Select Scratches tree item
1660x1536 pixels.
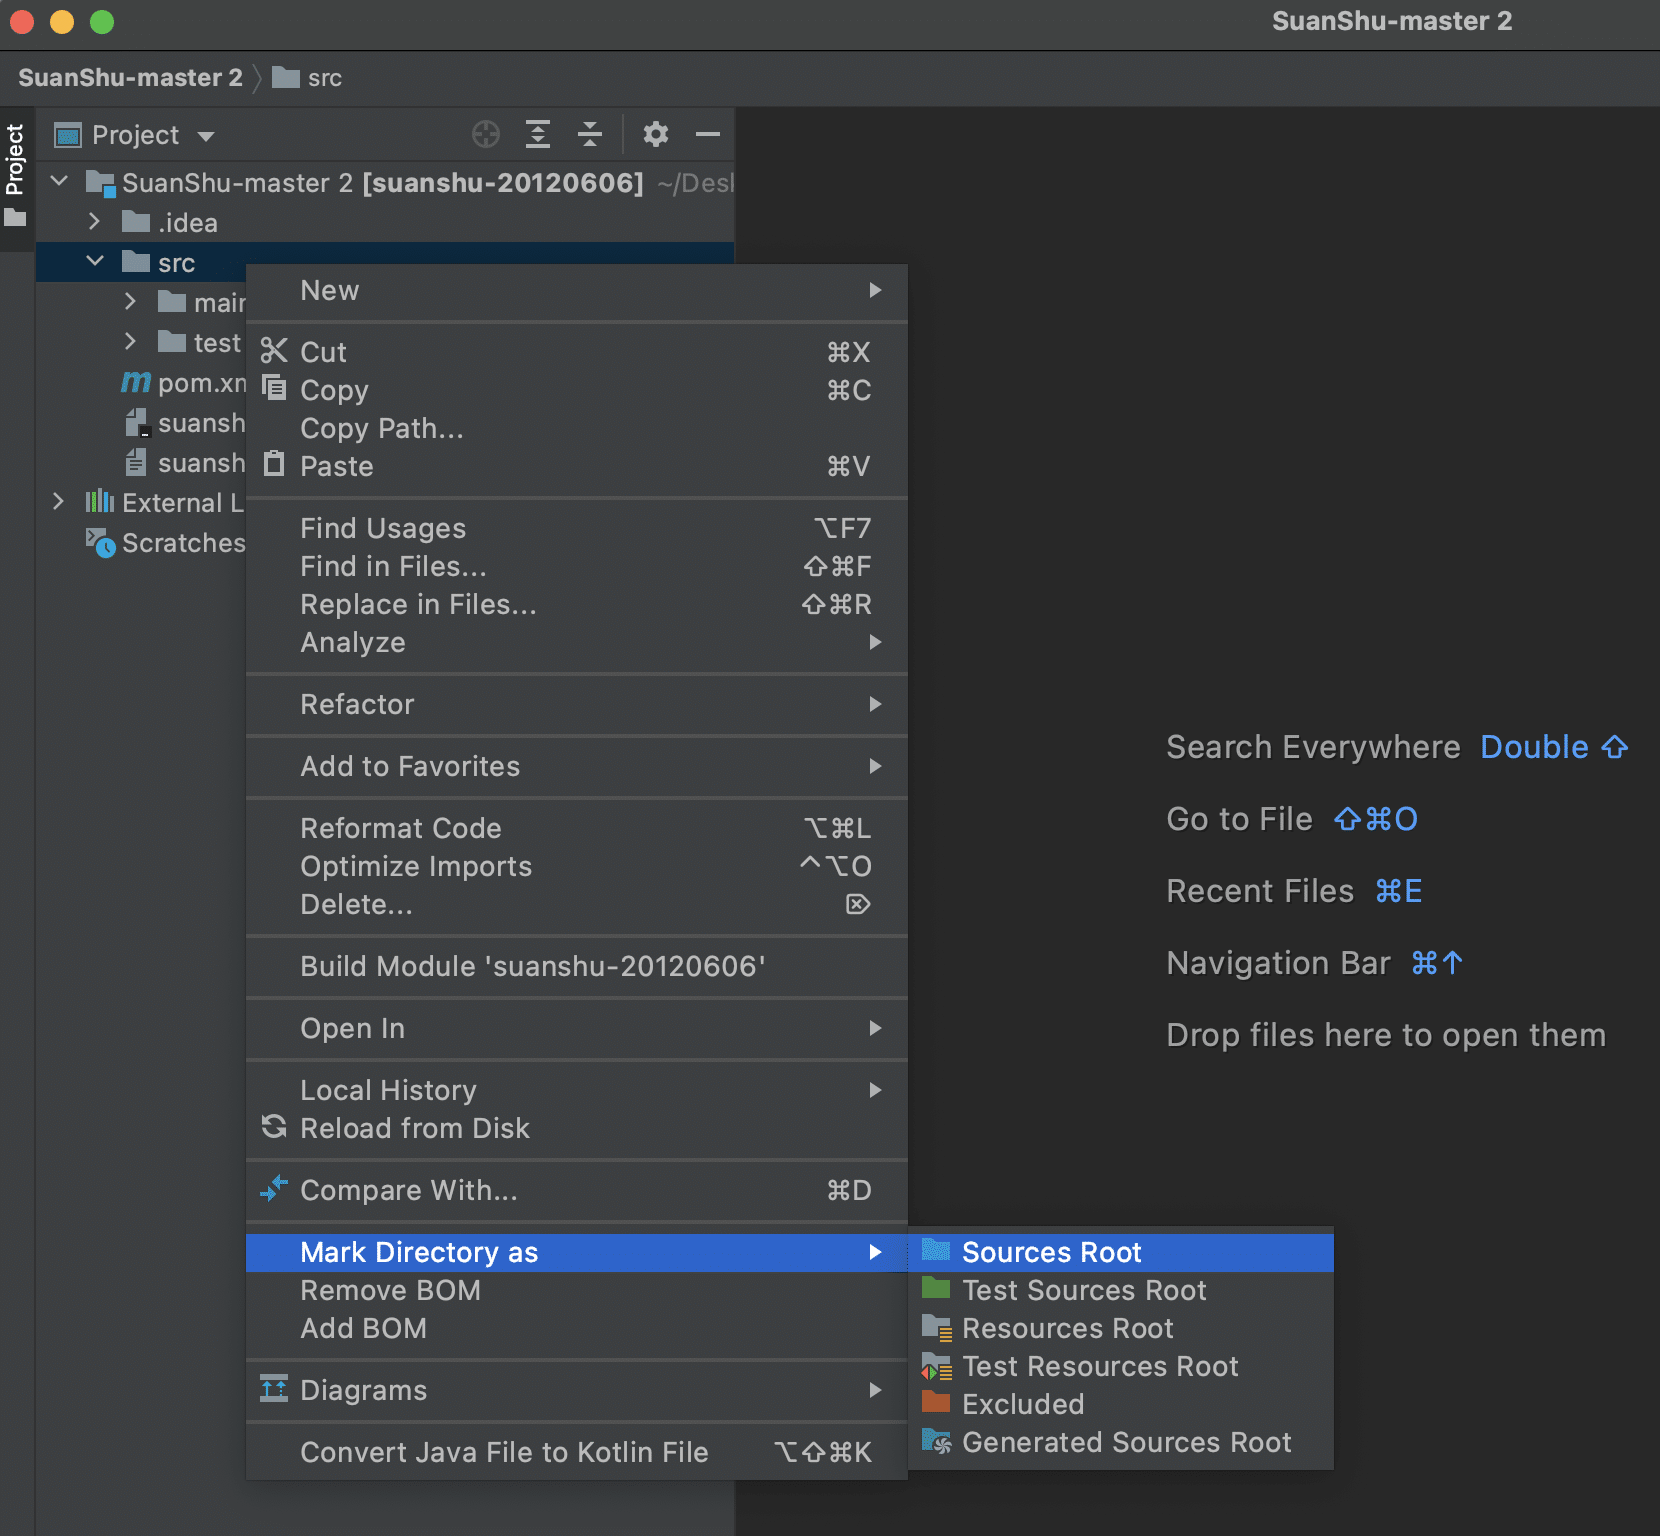[x=166, y=543]
